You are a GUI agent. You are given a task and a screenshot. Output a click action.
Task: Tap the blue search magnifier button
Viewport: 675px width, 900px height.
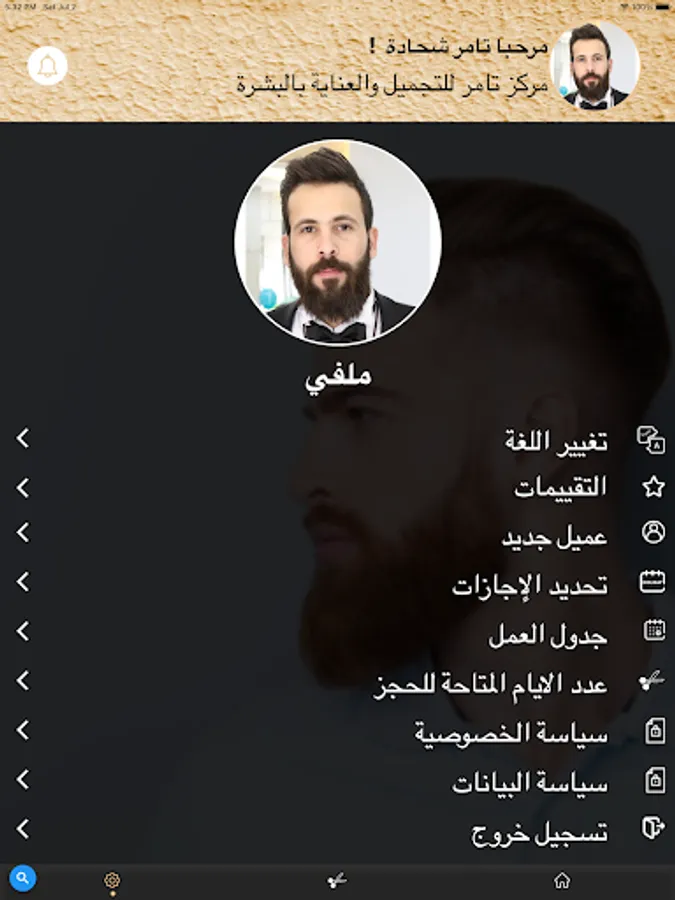pos(23,878)
